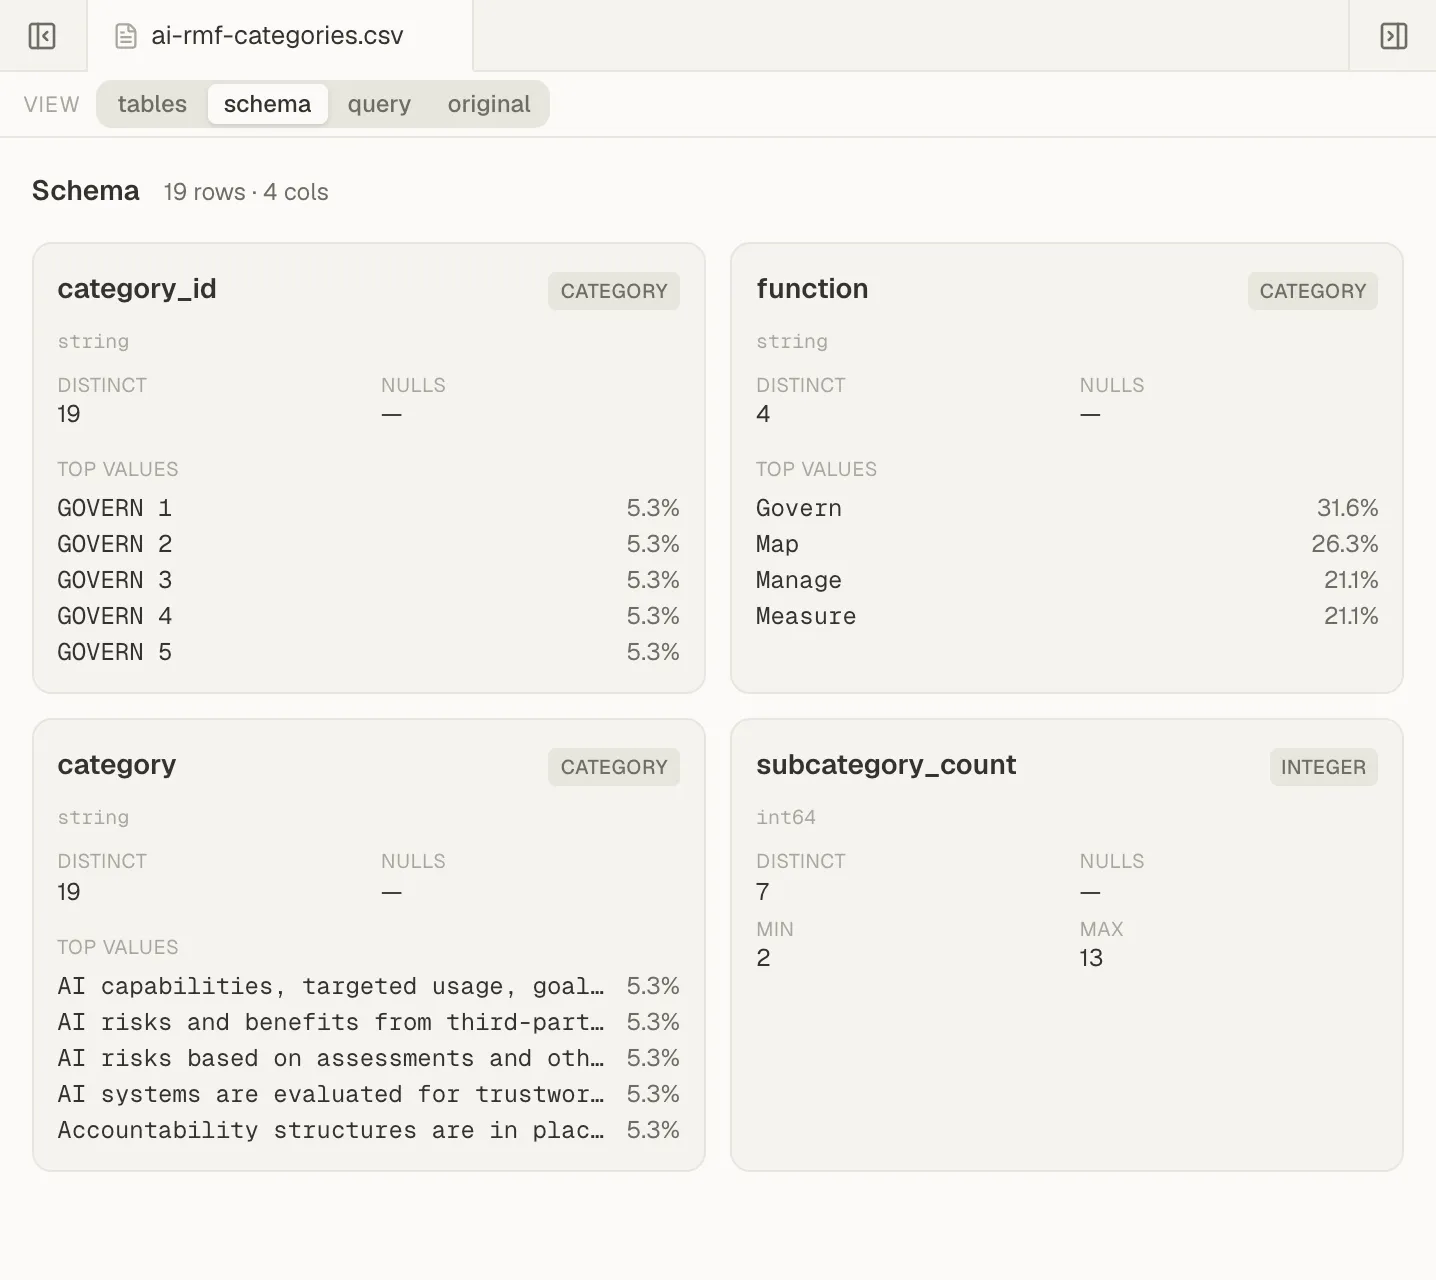Image resolution: width=1436 pixels, height=1280 pixels.
Task: Click the subcategory_count column heading
Action: coord(886,765)
